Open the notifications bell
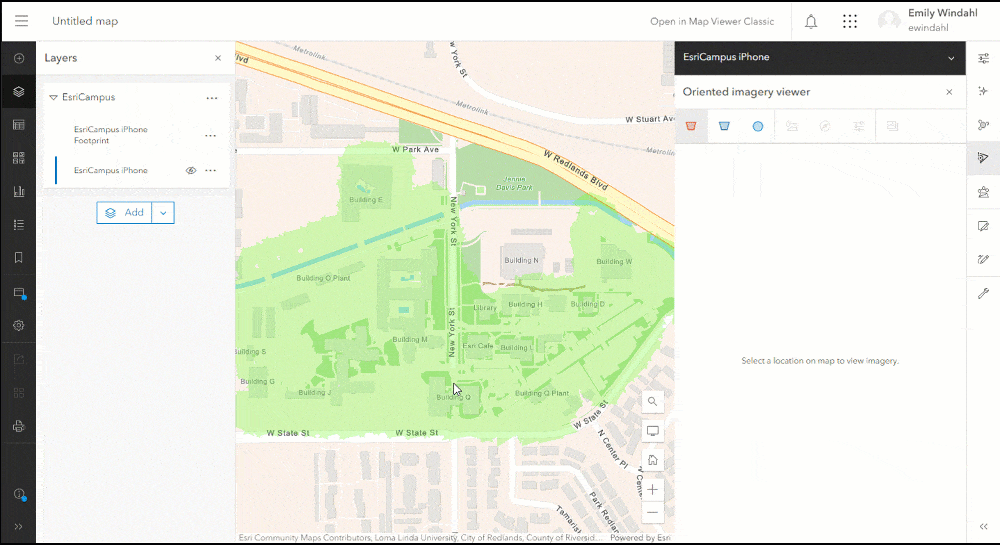The image size is (1000, 545). 811,22
